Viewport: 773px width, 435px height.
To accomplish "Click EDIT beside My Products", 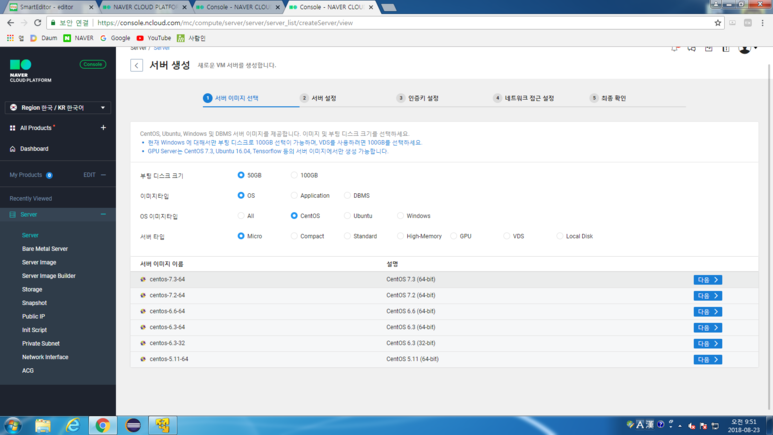I will [x=89, y=175].
